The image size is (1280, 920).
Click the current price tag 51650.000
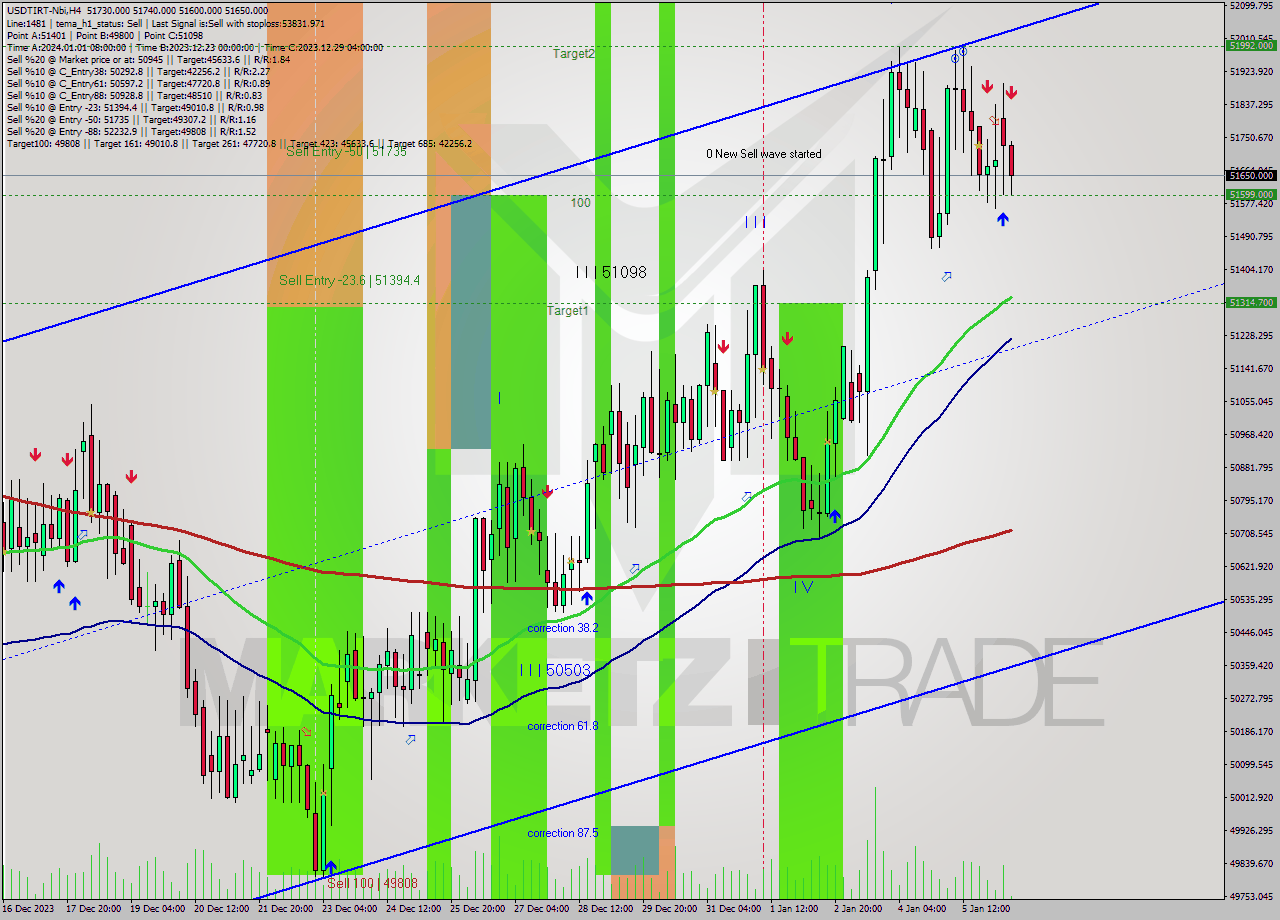tap(1251, 175)
